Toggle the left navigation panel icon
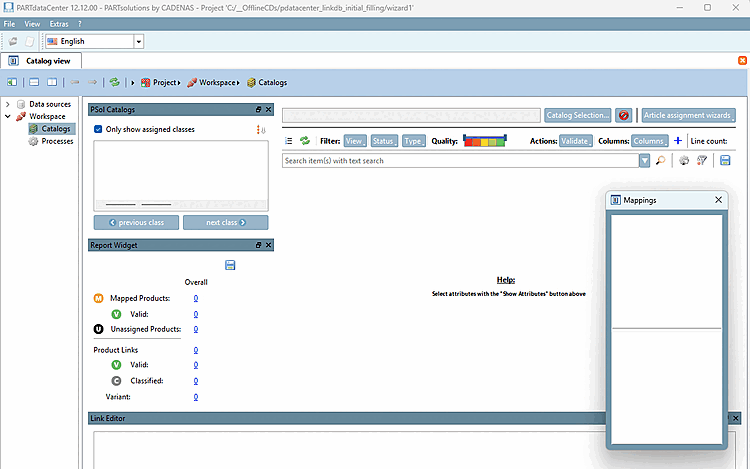Viewport: 750px width, 469px height. click(12, 82)
